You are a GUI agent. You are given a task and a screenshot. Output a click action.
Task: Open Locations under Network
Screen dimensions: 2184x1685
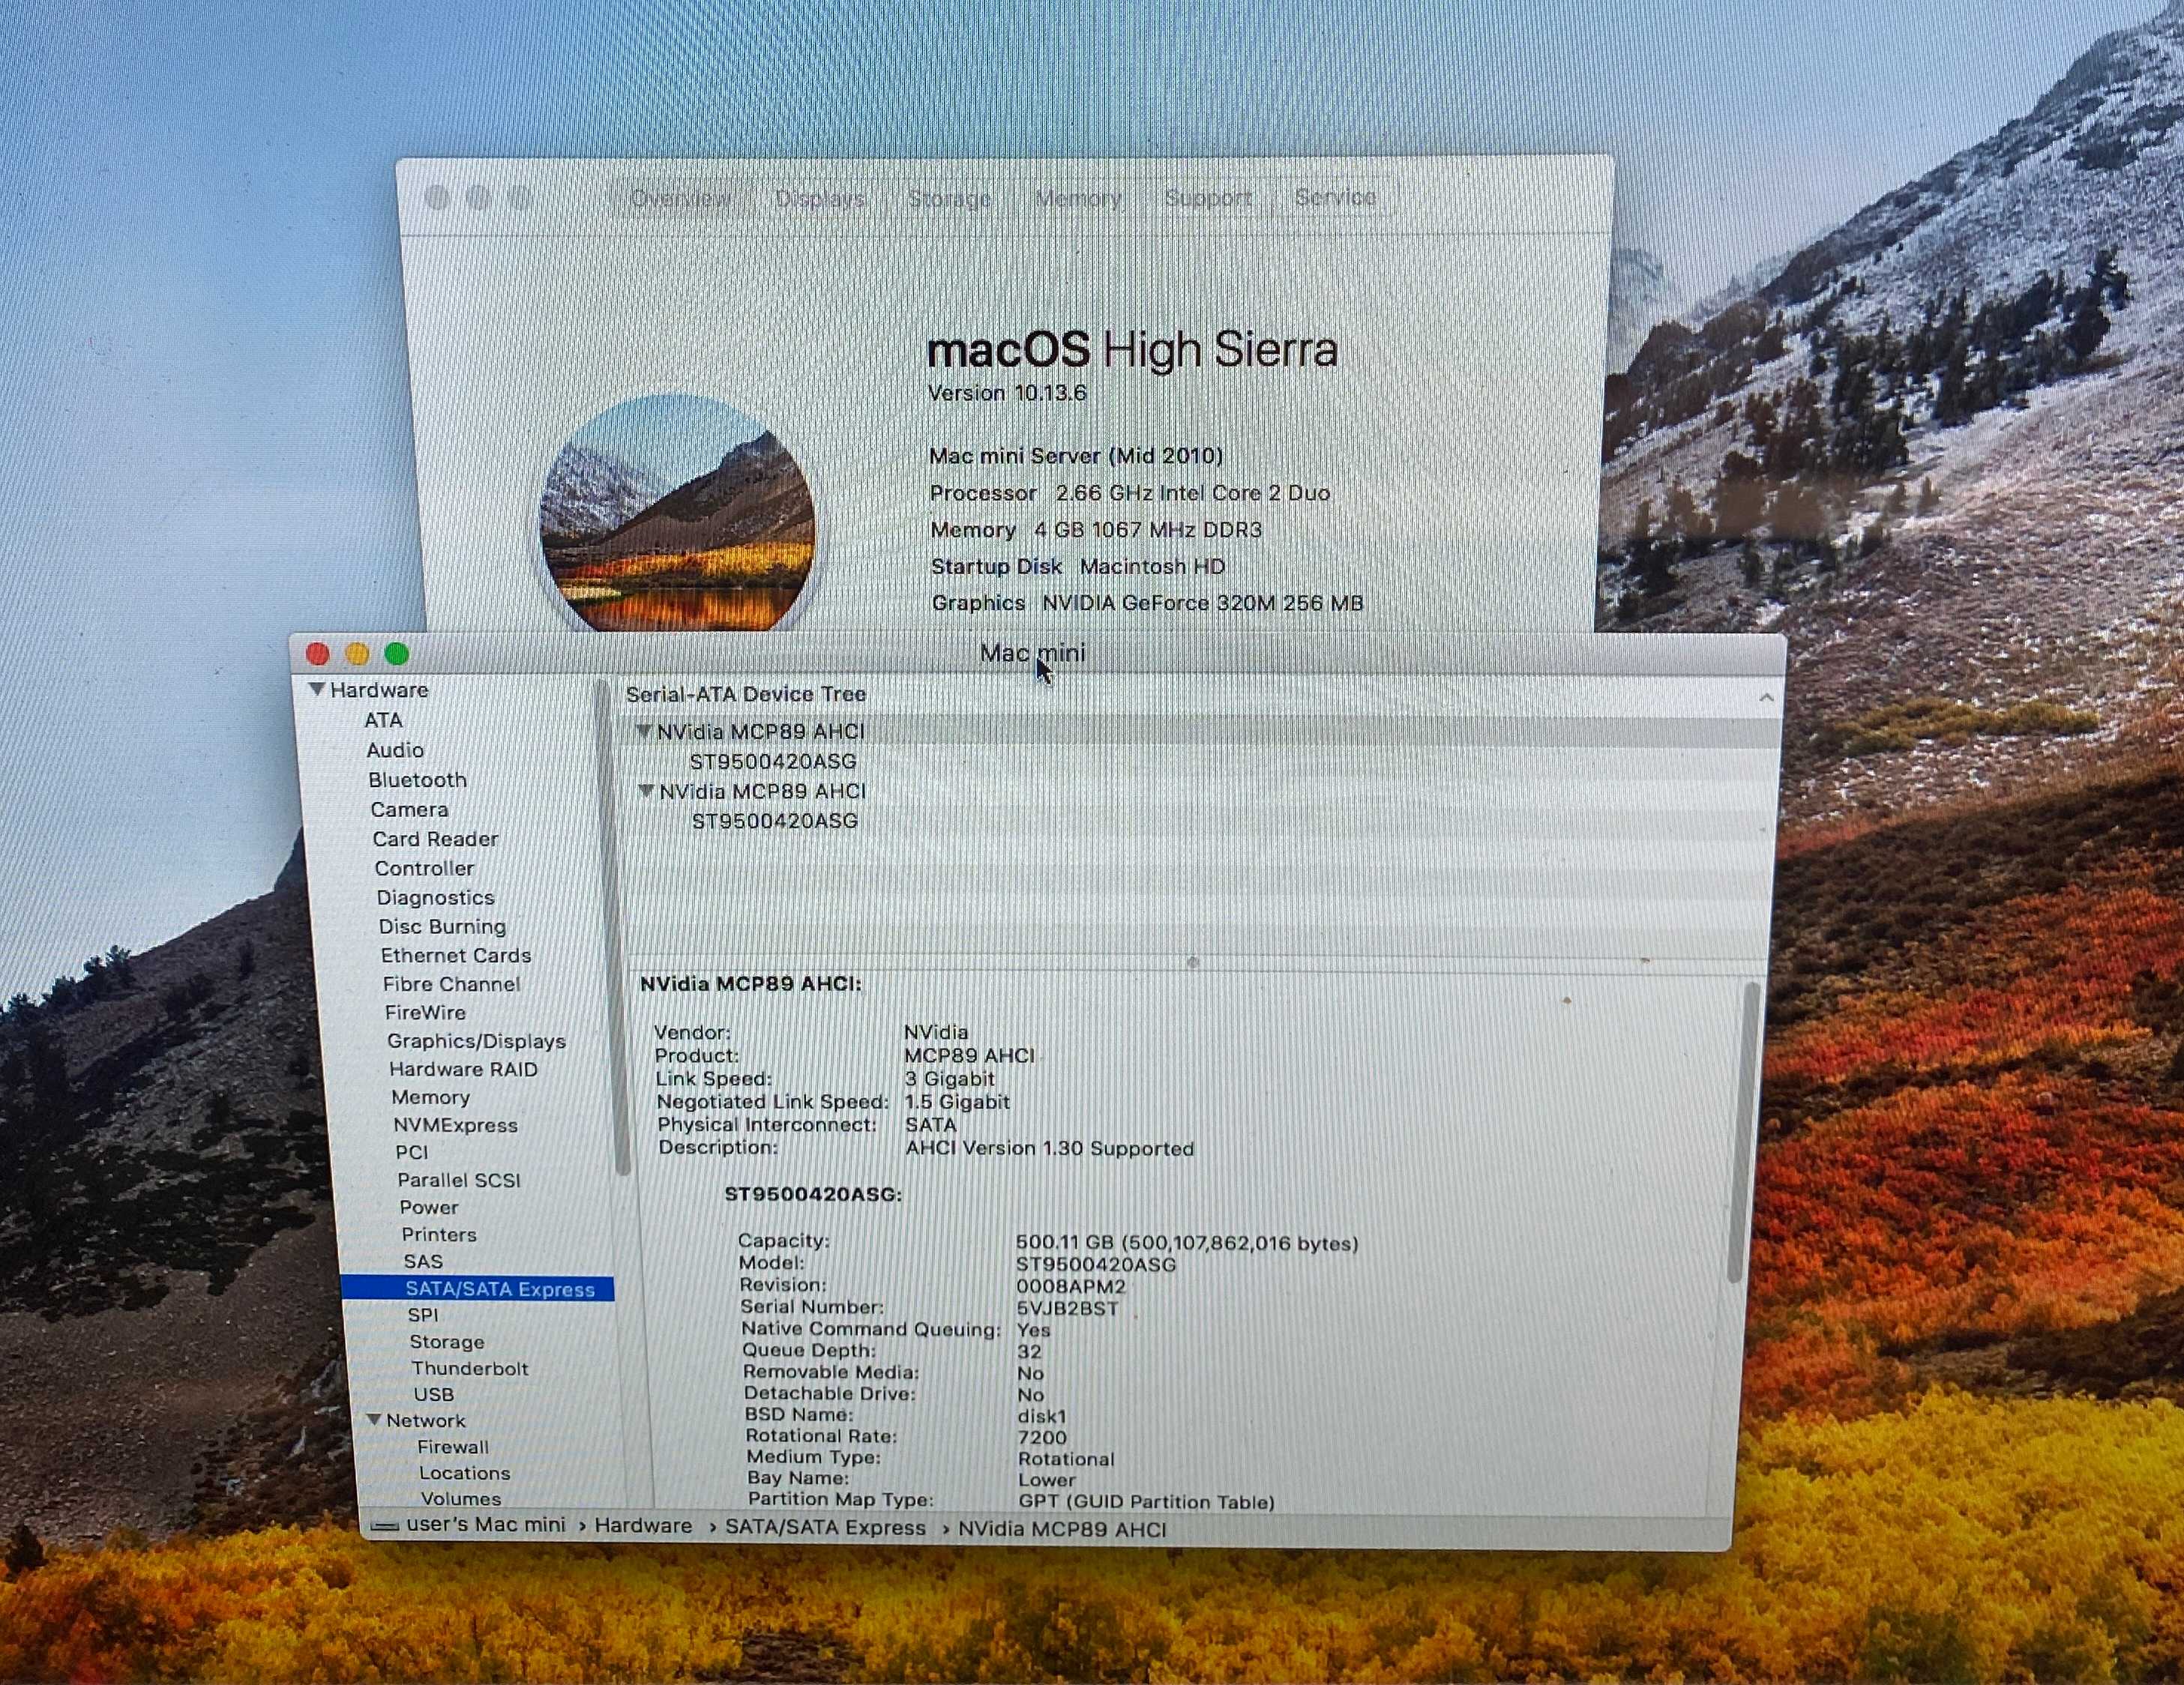tap(464, 1473)
